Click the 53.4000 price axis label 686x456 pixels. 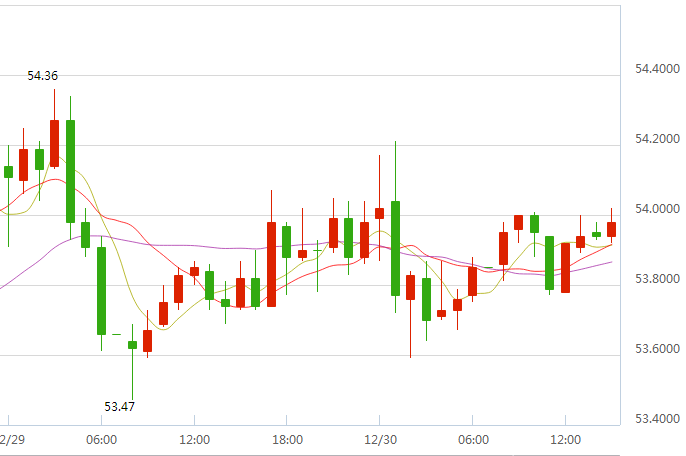click(657, 419)
